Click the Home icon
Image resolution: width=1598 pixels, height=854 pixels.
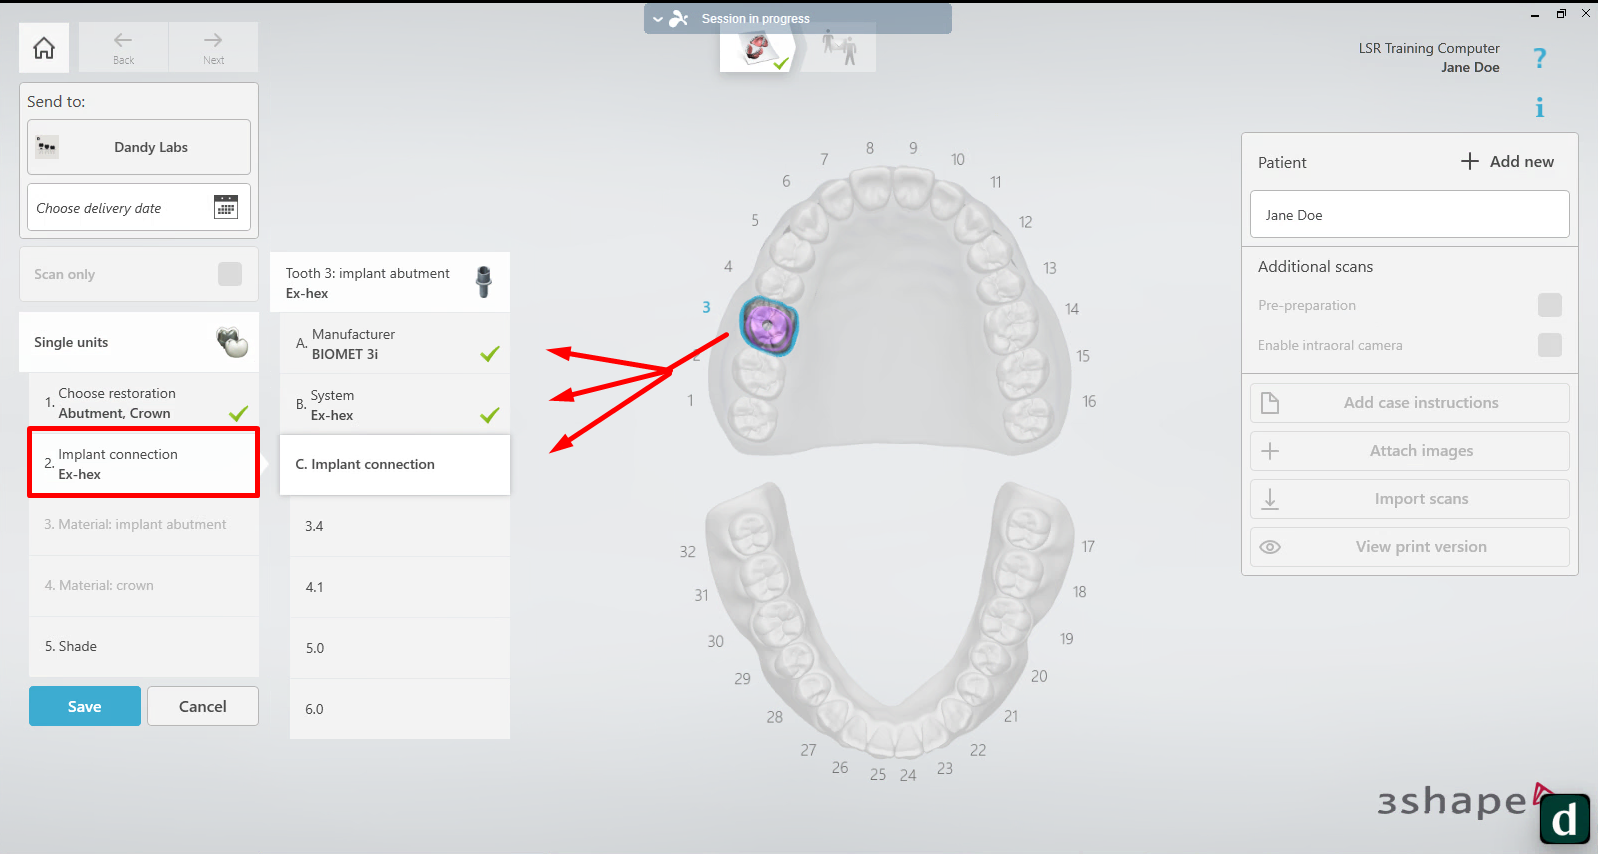[x=44, y=48]
